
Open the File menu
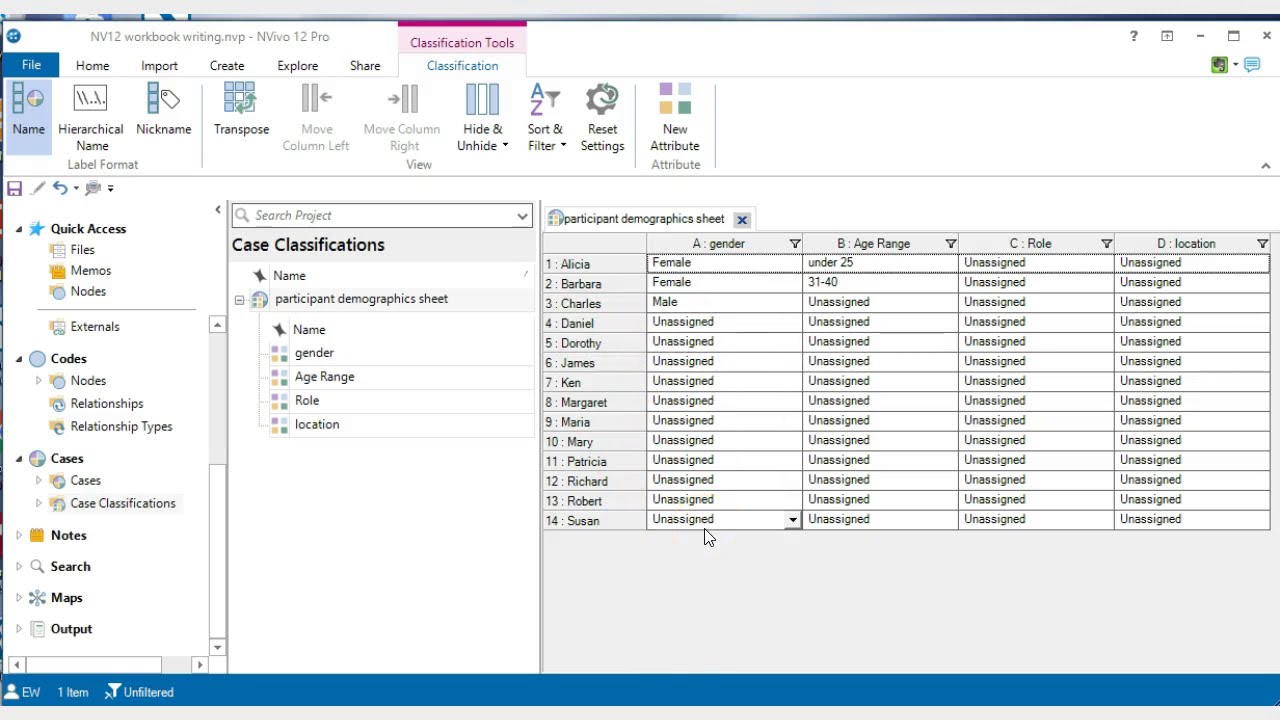[x=31, y=65]
